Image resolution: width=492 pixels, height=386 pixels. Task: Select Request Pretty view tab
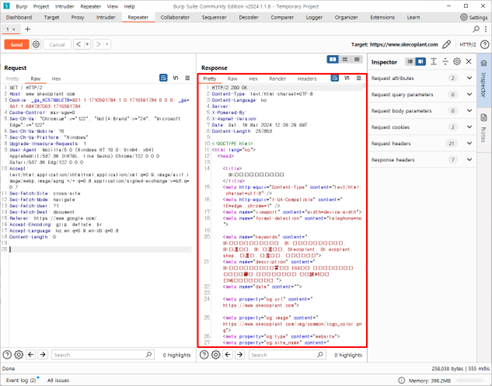(12, 79)
